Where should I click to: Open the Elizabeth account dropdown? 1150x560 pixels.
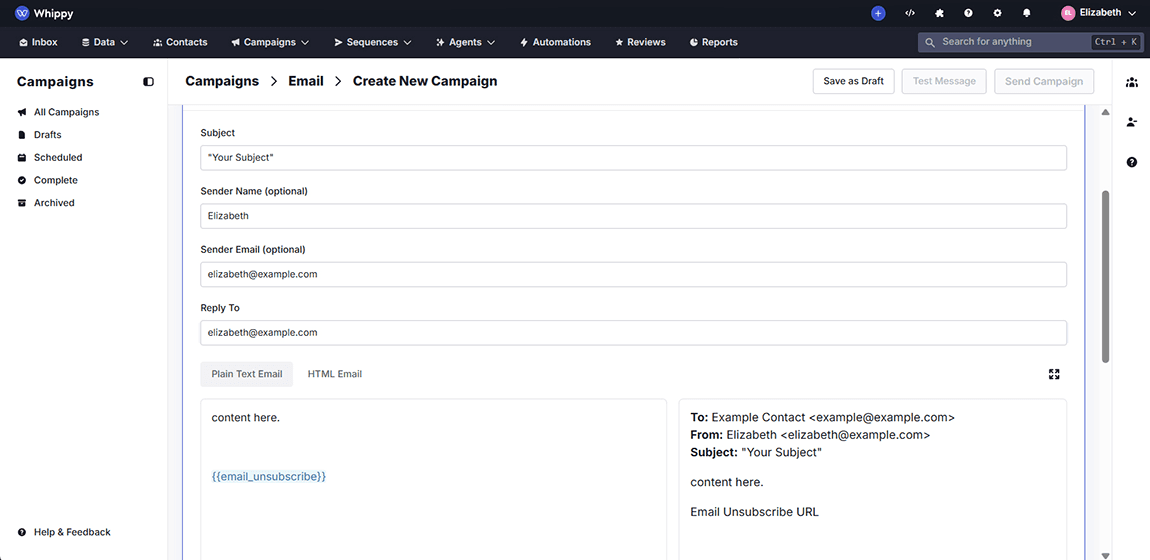tap(1101, 13)
